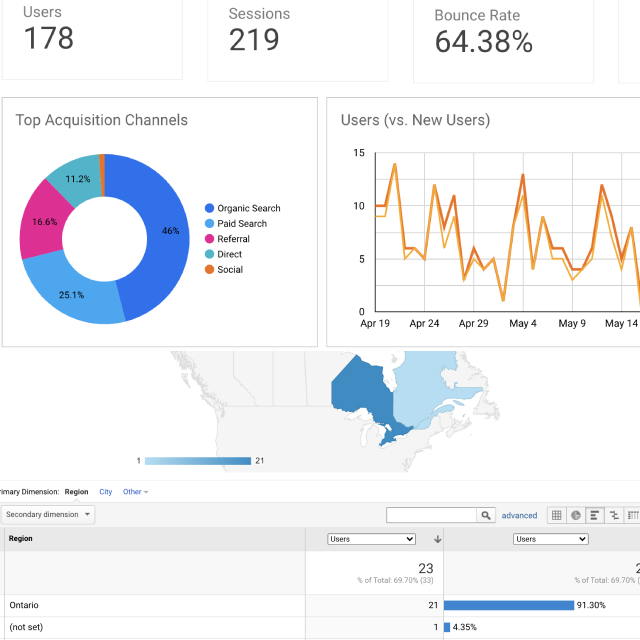Click the search magnifier button
Viewport: 640px width, 640px height.
[486, 515]
